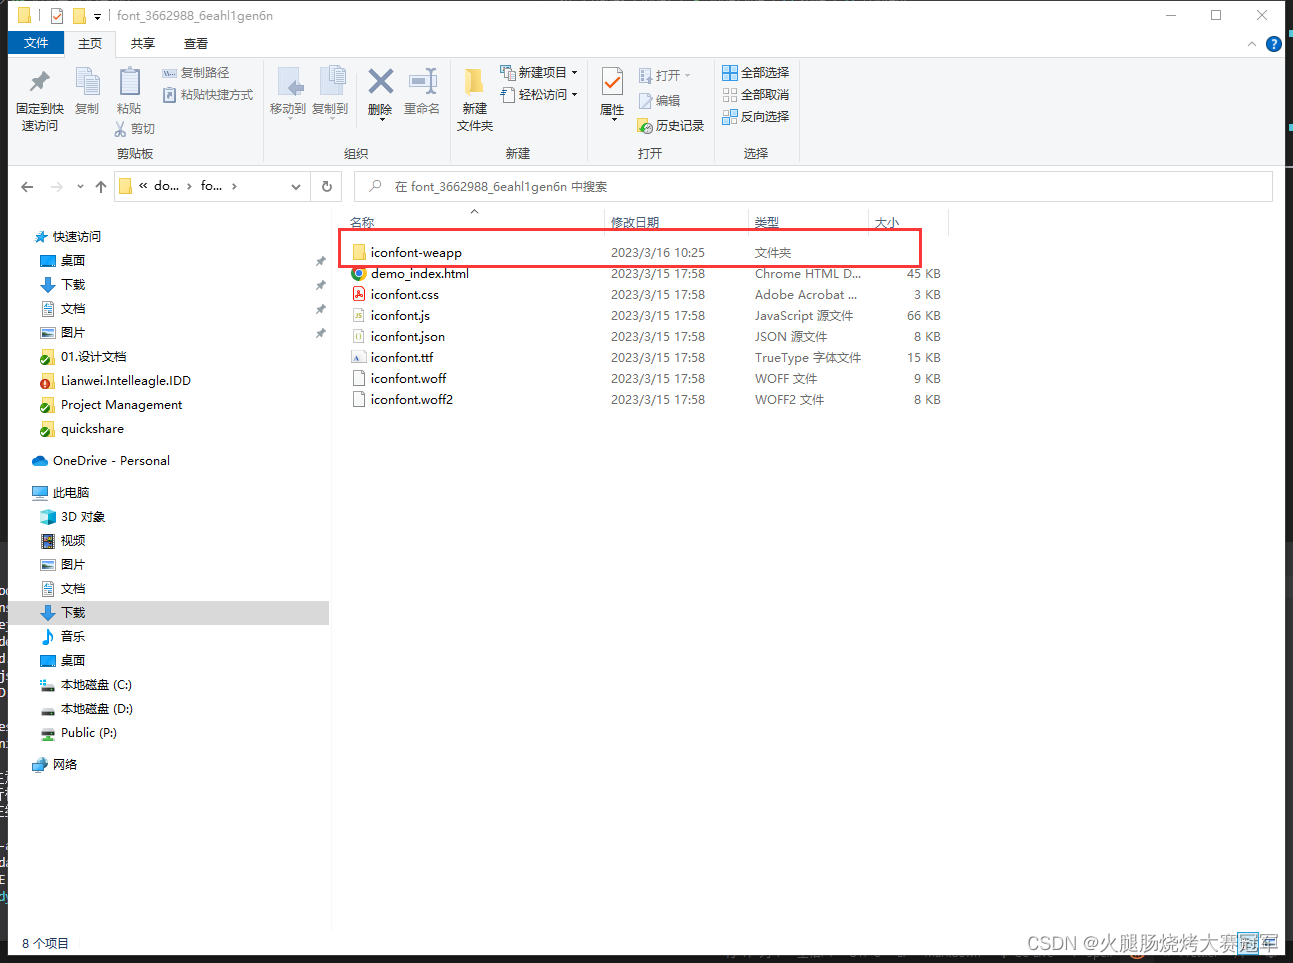Sort by the 修改日期 date column

635,222
